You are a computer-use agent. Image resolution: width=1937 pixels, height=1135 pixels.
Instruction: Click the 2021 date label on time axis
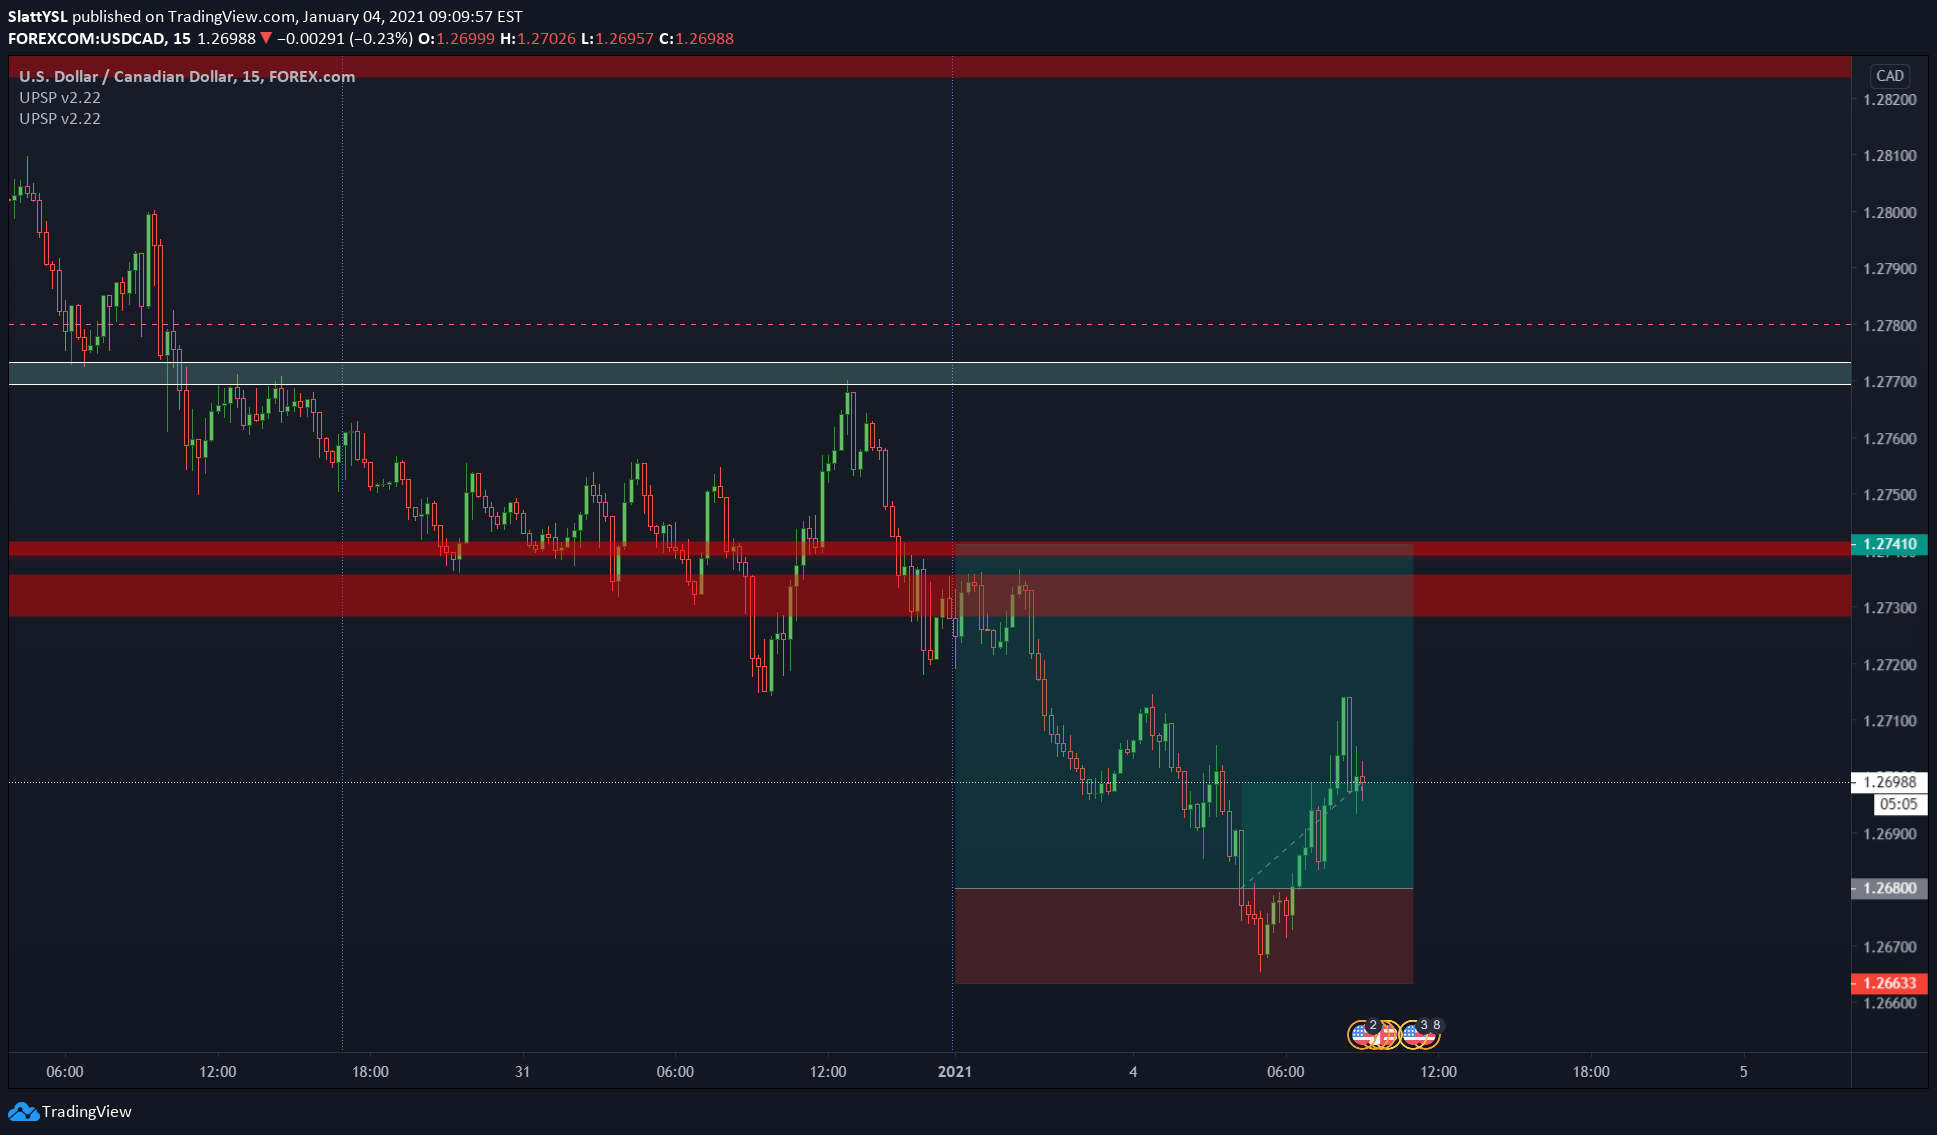click(954, 1071)
